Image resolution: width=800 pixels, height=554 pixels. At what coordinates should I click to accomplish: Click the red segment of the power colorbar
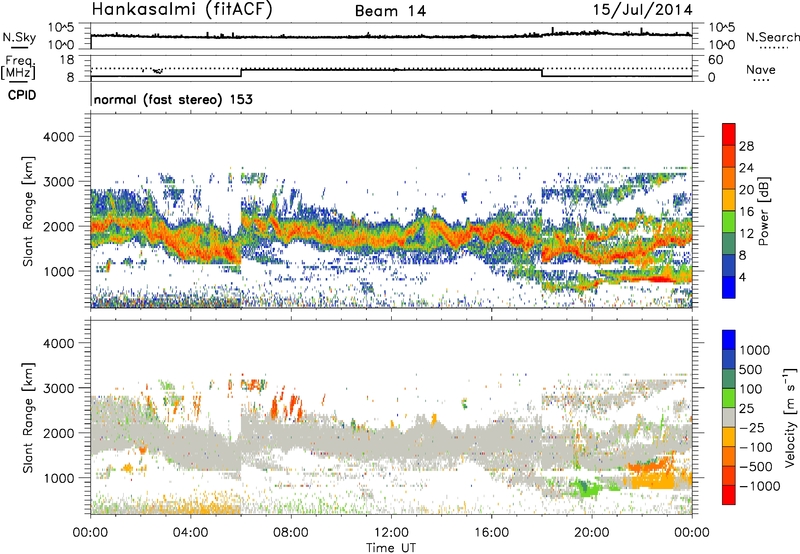coord(729,134)
